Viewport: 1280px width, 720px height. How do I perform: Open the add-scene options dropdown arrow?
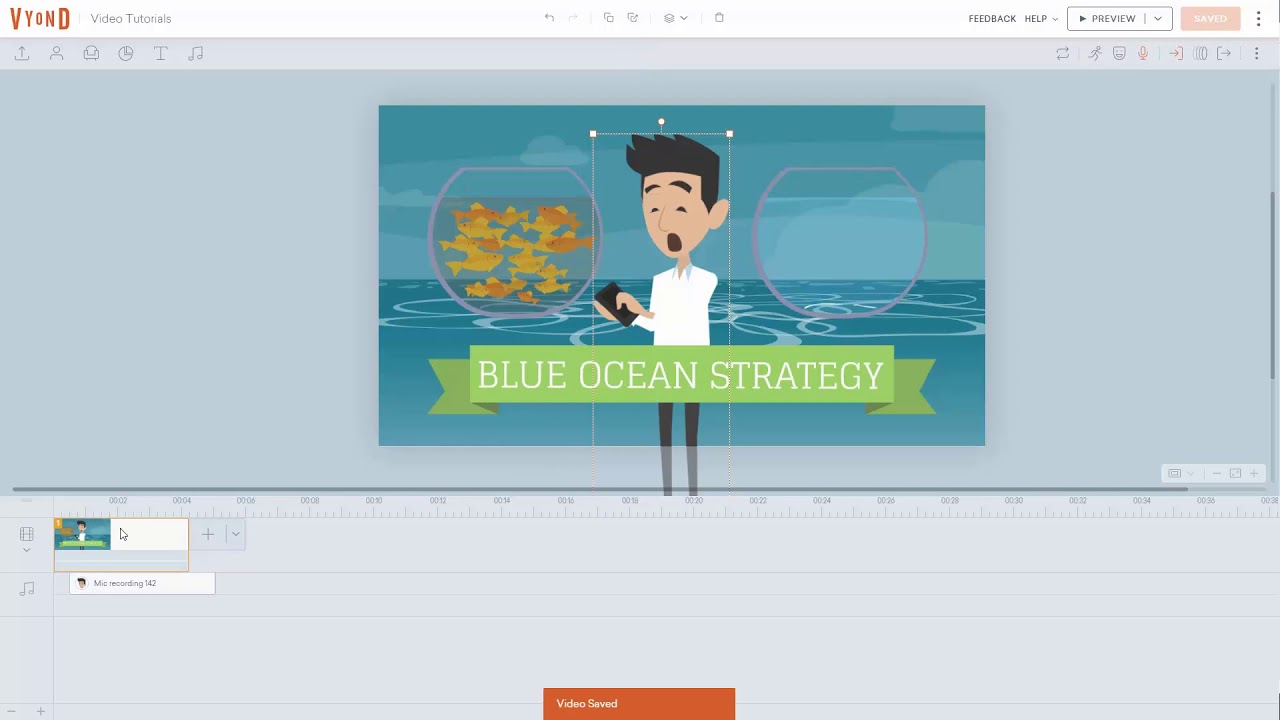[x=235, y=534]
